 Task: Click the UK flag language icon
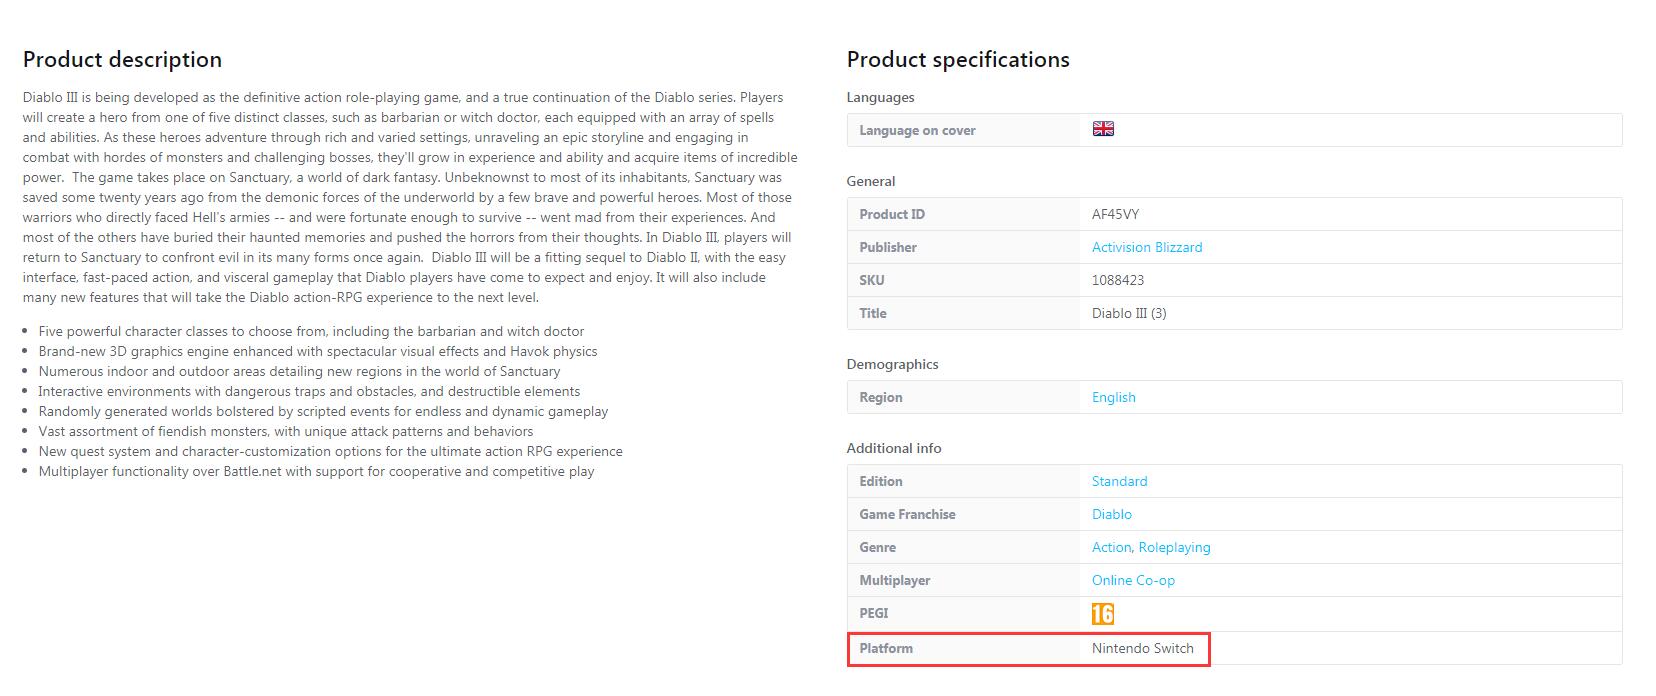tap(1103, 129)
